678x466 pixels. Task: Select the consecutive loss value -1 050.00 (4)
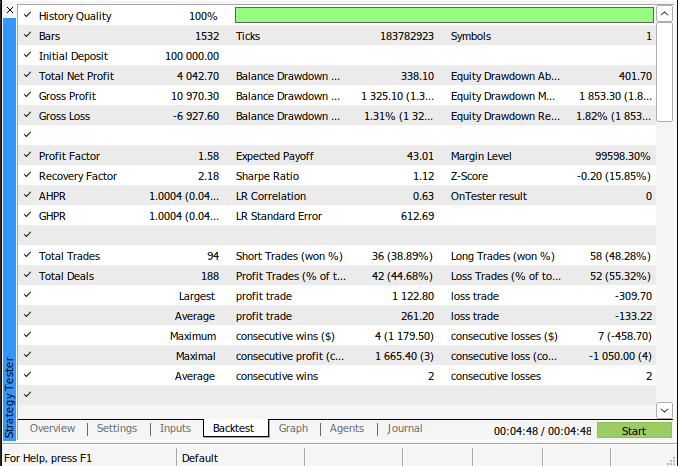point(620,356)
